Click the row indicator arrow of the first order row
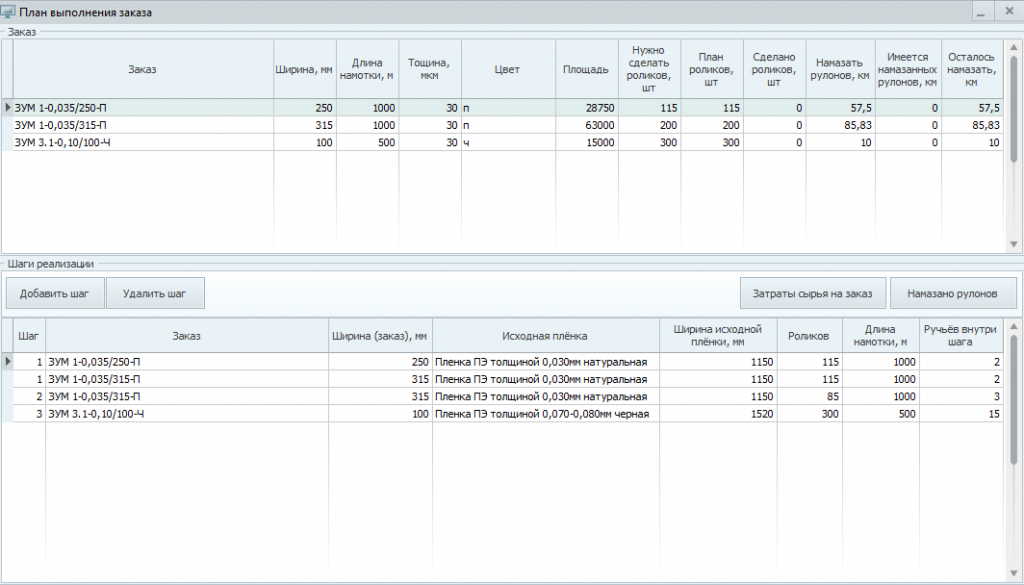The width and height of the screenshot is (1024, 585). 8,107
